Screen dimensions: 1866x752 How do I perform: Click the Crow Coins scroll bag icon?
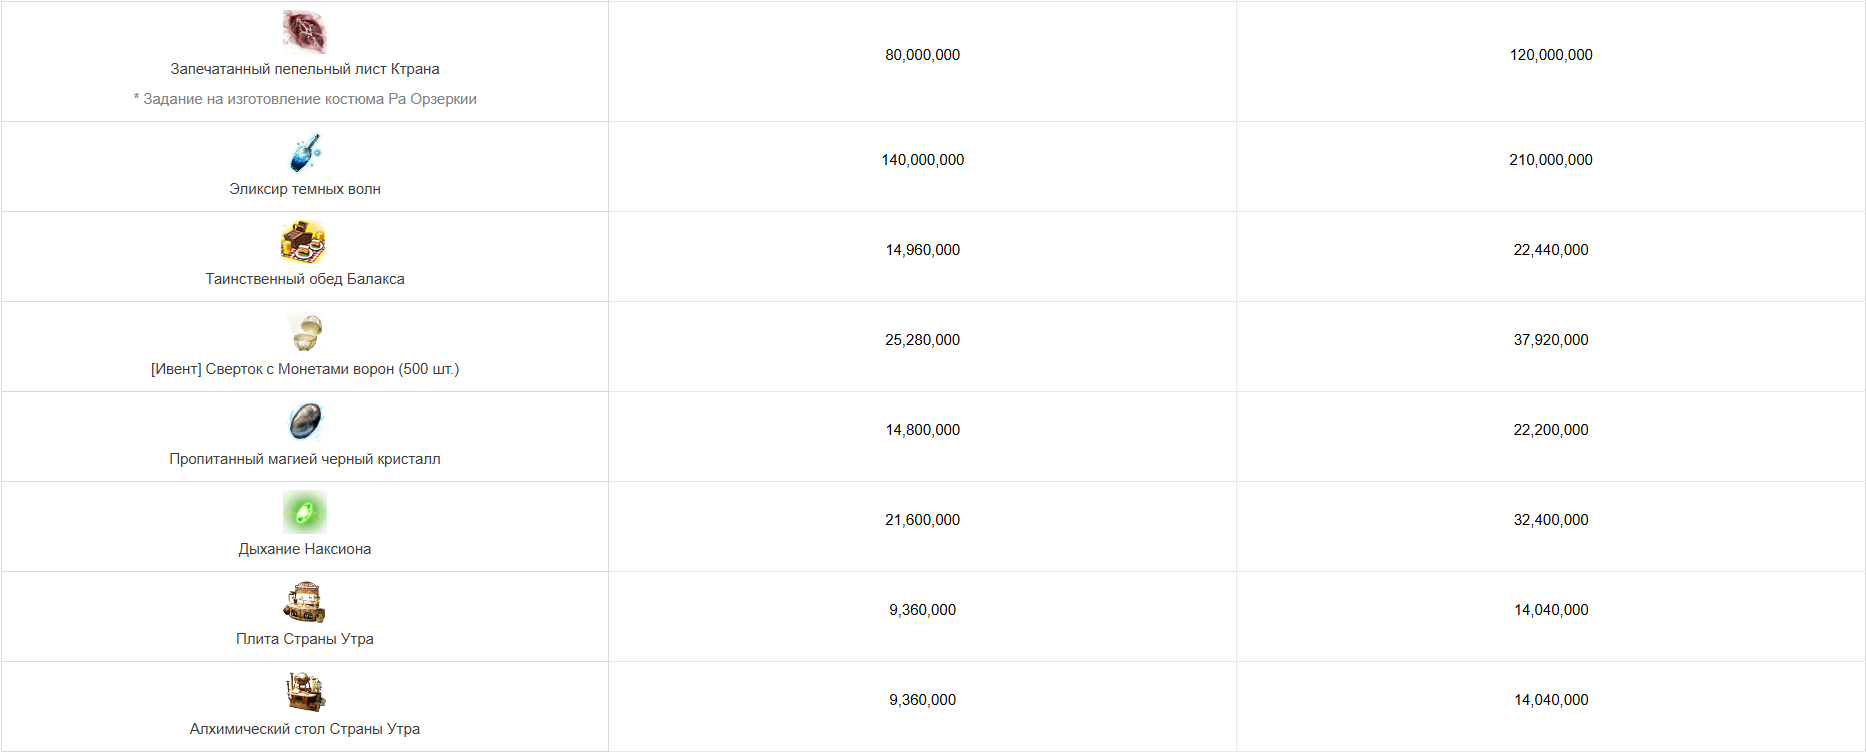point(304,332)
